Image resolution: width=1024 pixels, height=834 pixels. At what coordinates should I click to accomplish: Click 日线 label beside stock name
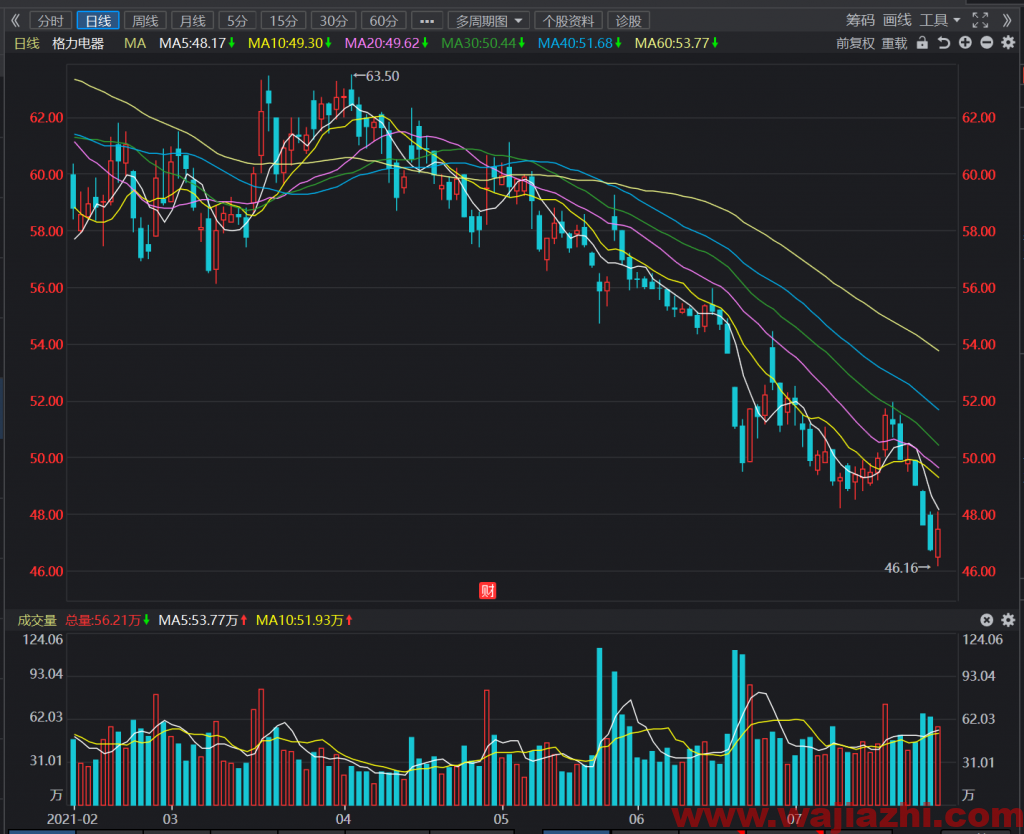27,44
